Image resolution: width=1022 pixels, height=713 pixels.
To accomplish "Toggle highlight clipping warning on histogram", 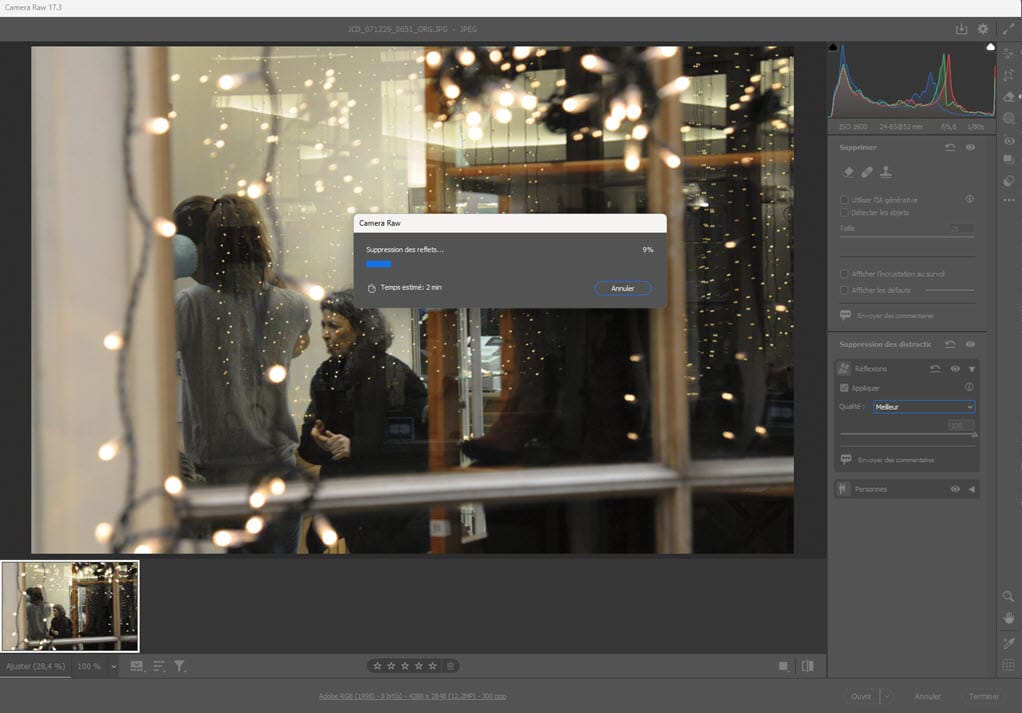I will click(x=991, y=47).
